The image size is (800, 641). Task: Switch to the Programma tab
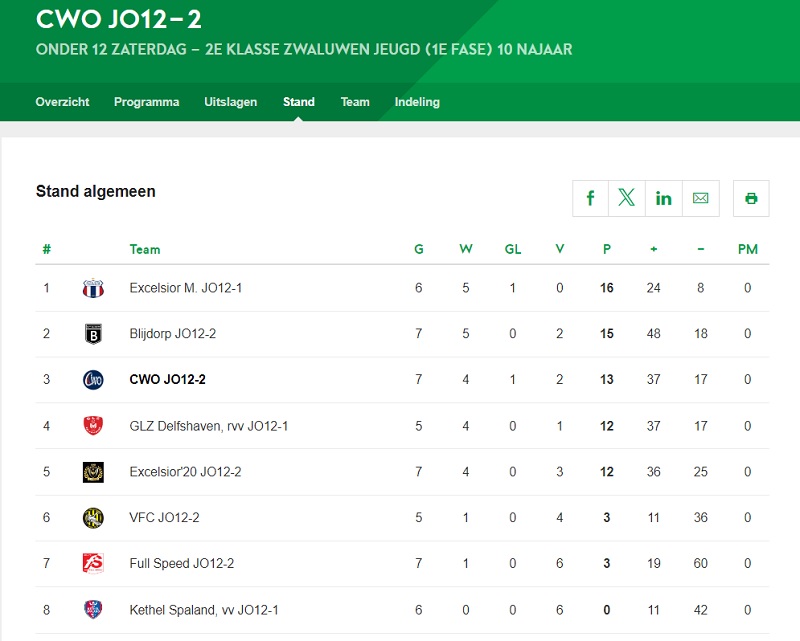coord(147,102)
